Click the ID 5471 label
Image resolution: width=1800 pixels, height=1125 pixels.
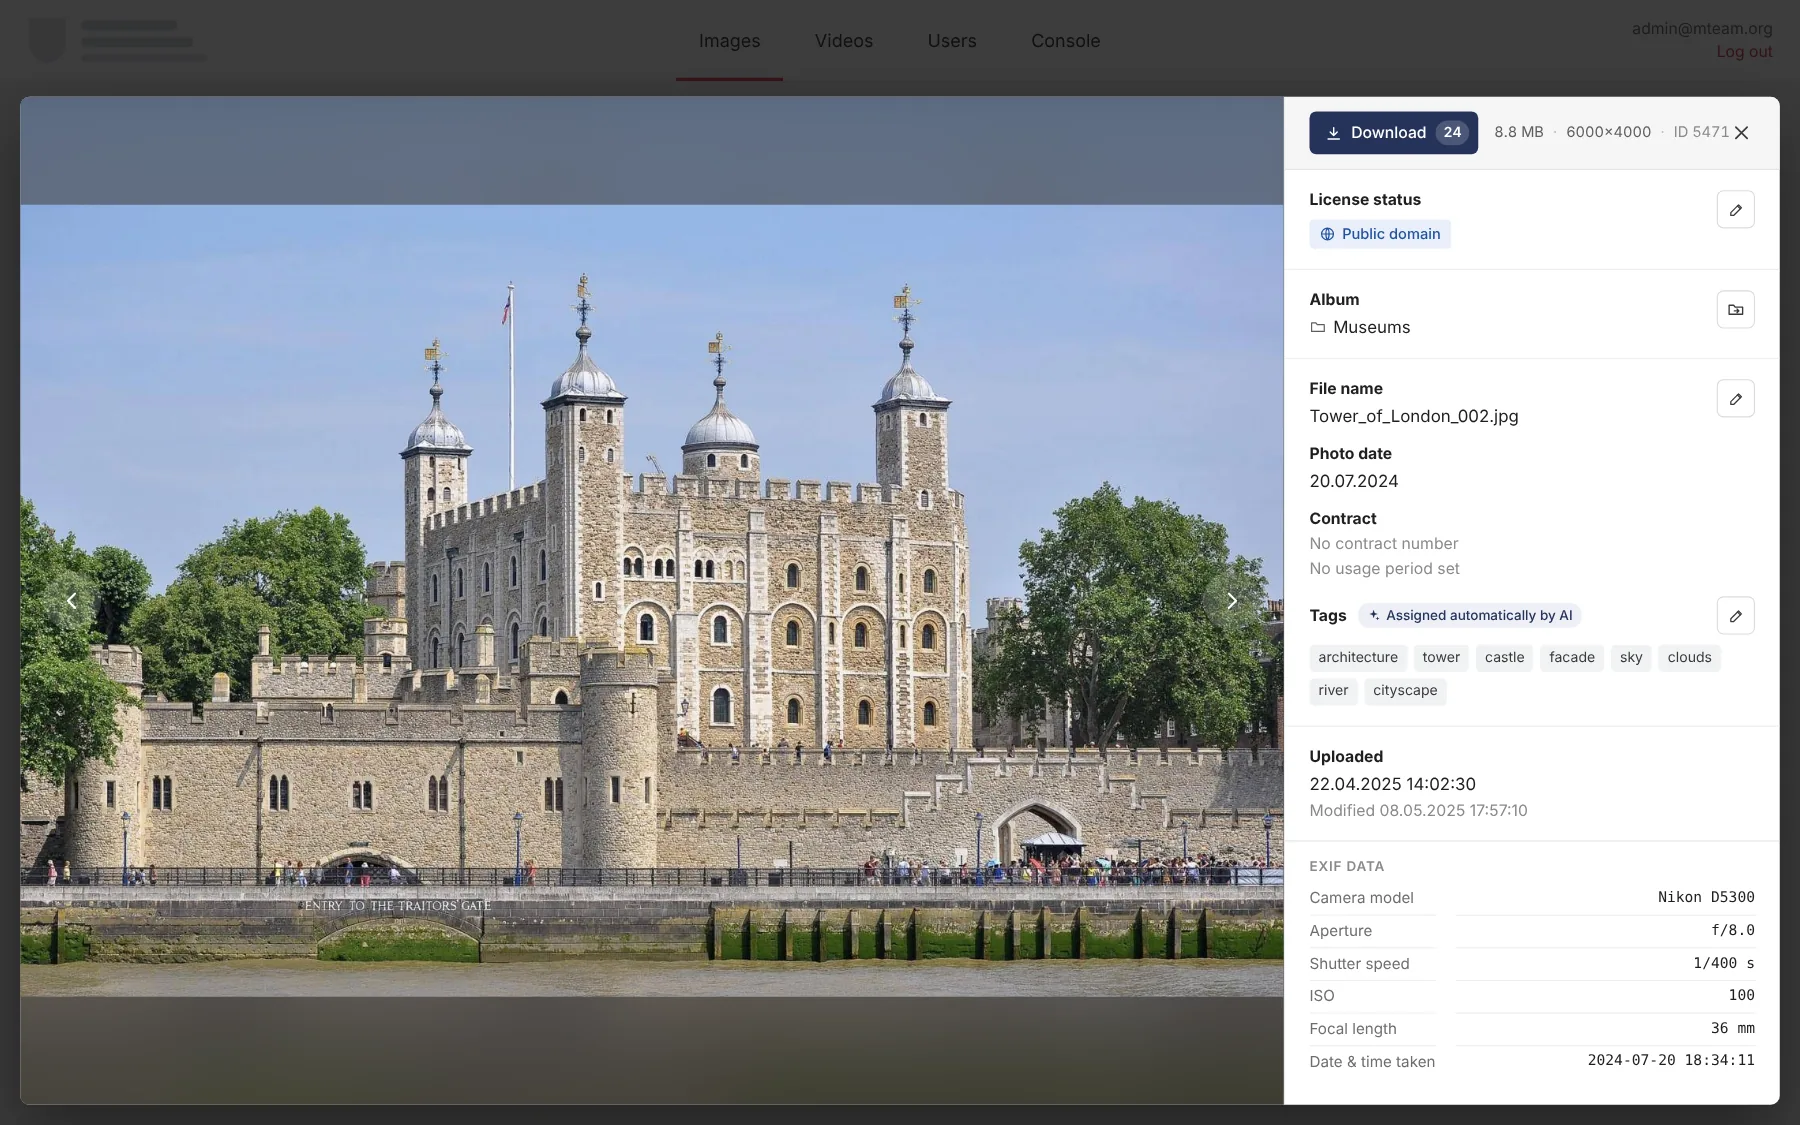(x=1701, y=132)
